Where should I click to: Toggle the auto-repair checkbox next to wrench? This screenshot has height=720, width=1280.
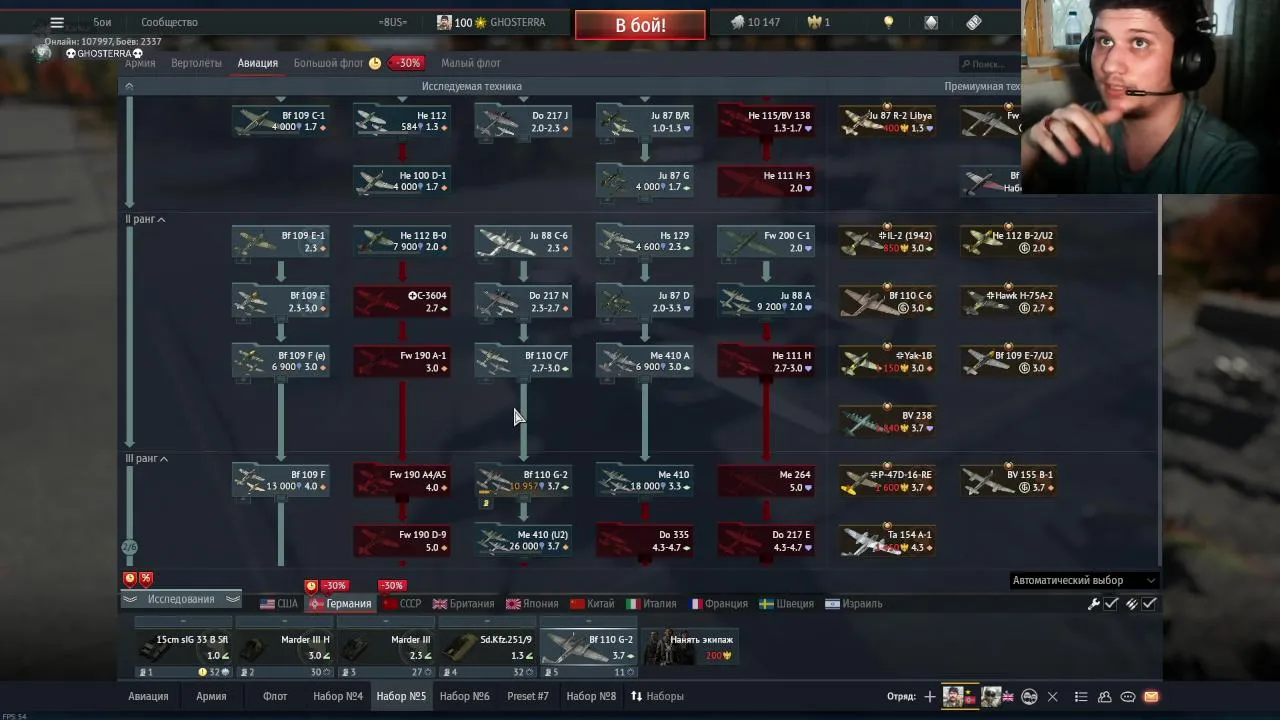(1111, 604)
